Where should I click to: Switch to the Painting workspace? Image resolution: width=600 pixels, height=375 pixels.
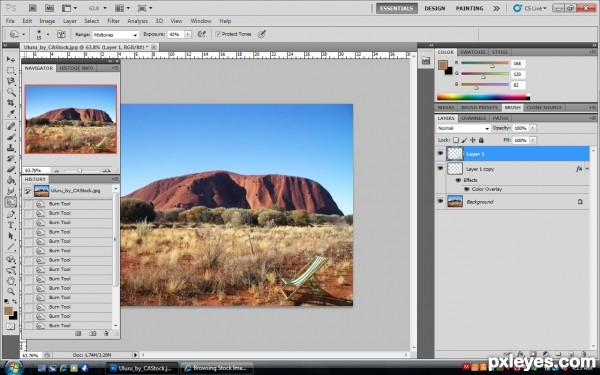coord(469,8)
